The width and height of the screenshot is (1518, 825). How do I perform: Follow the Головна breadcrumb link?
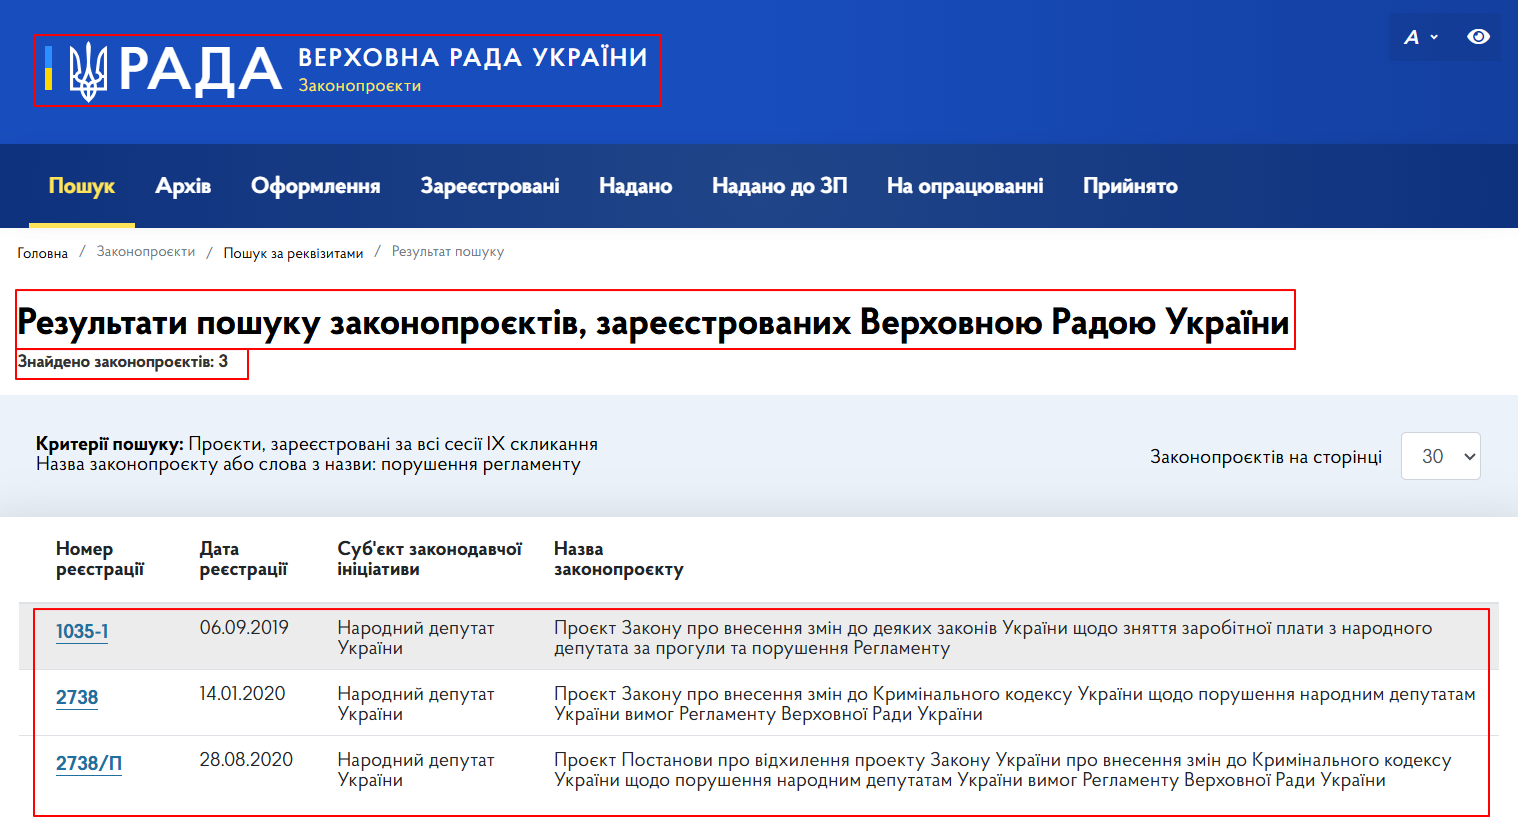coord(42,253)
